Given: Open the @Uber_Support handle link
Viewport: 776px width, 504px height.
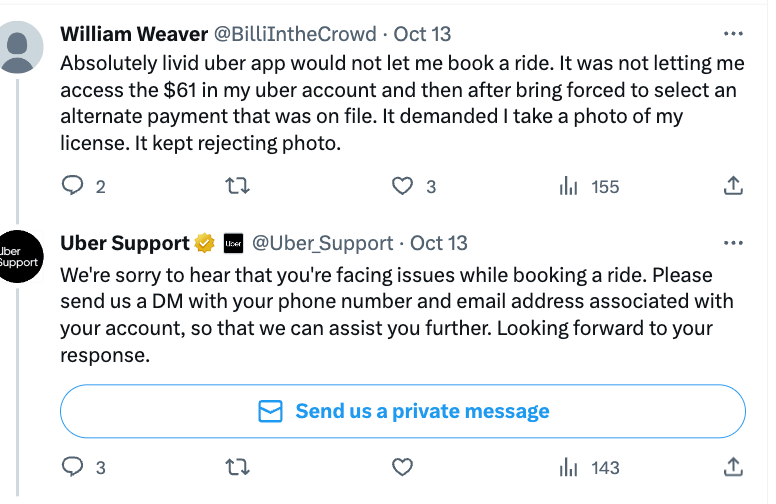Looking at the screenshot, I should tap(322, 243).
